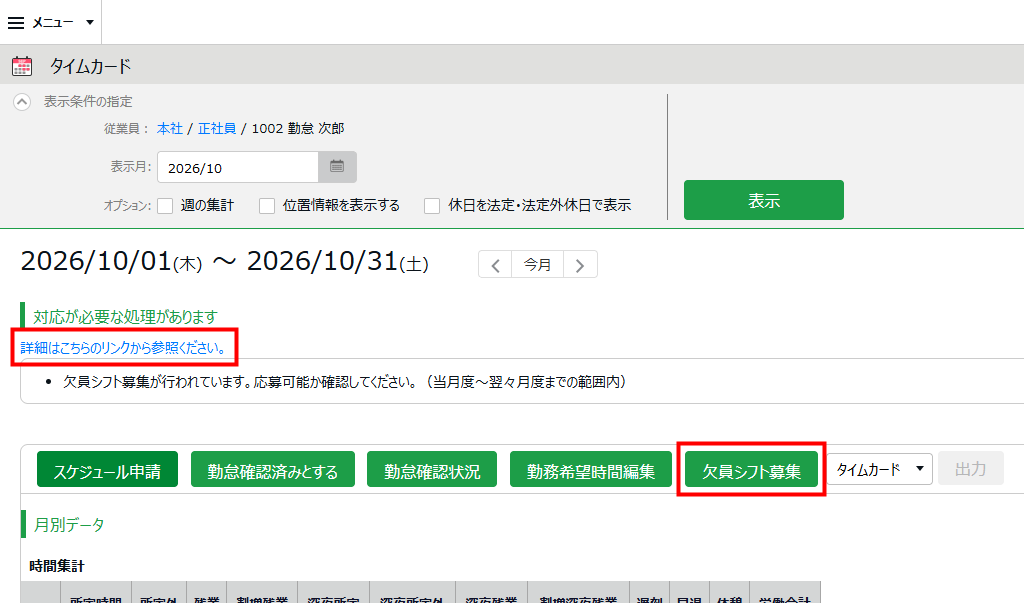The height and width of the screenshot is (603, 1024).
Task: Click the timecard calendar icon in header
Action: click(22, 66)
